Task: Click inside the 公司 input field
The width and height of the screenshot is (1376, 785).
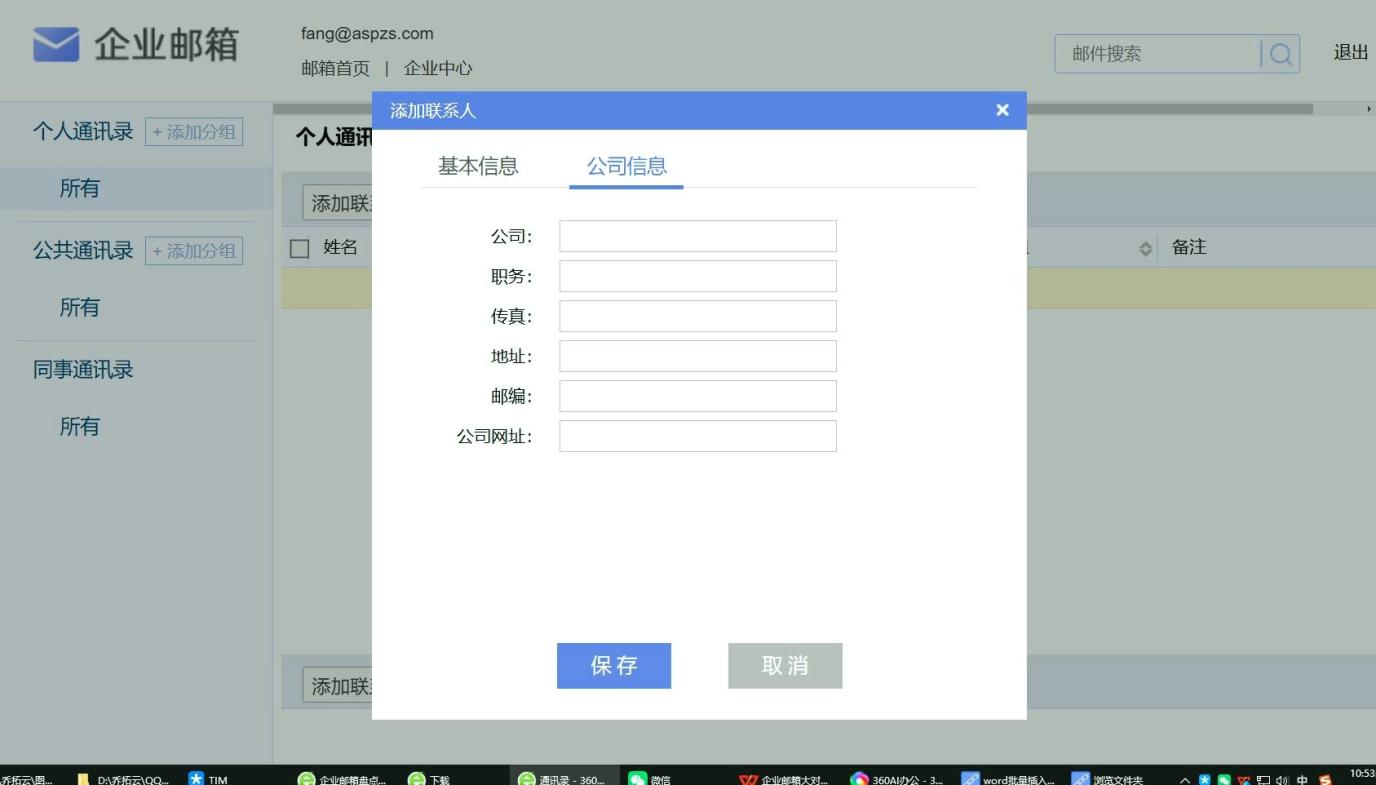Action: click(x=697, y=236)
